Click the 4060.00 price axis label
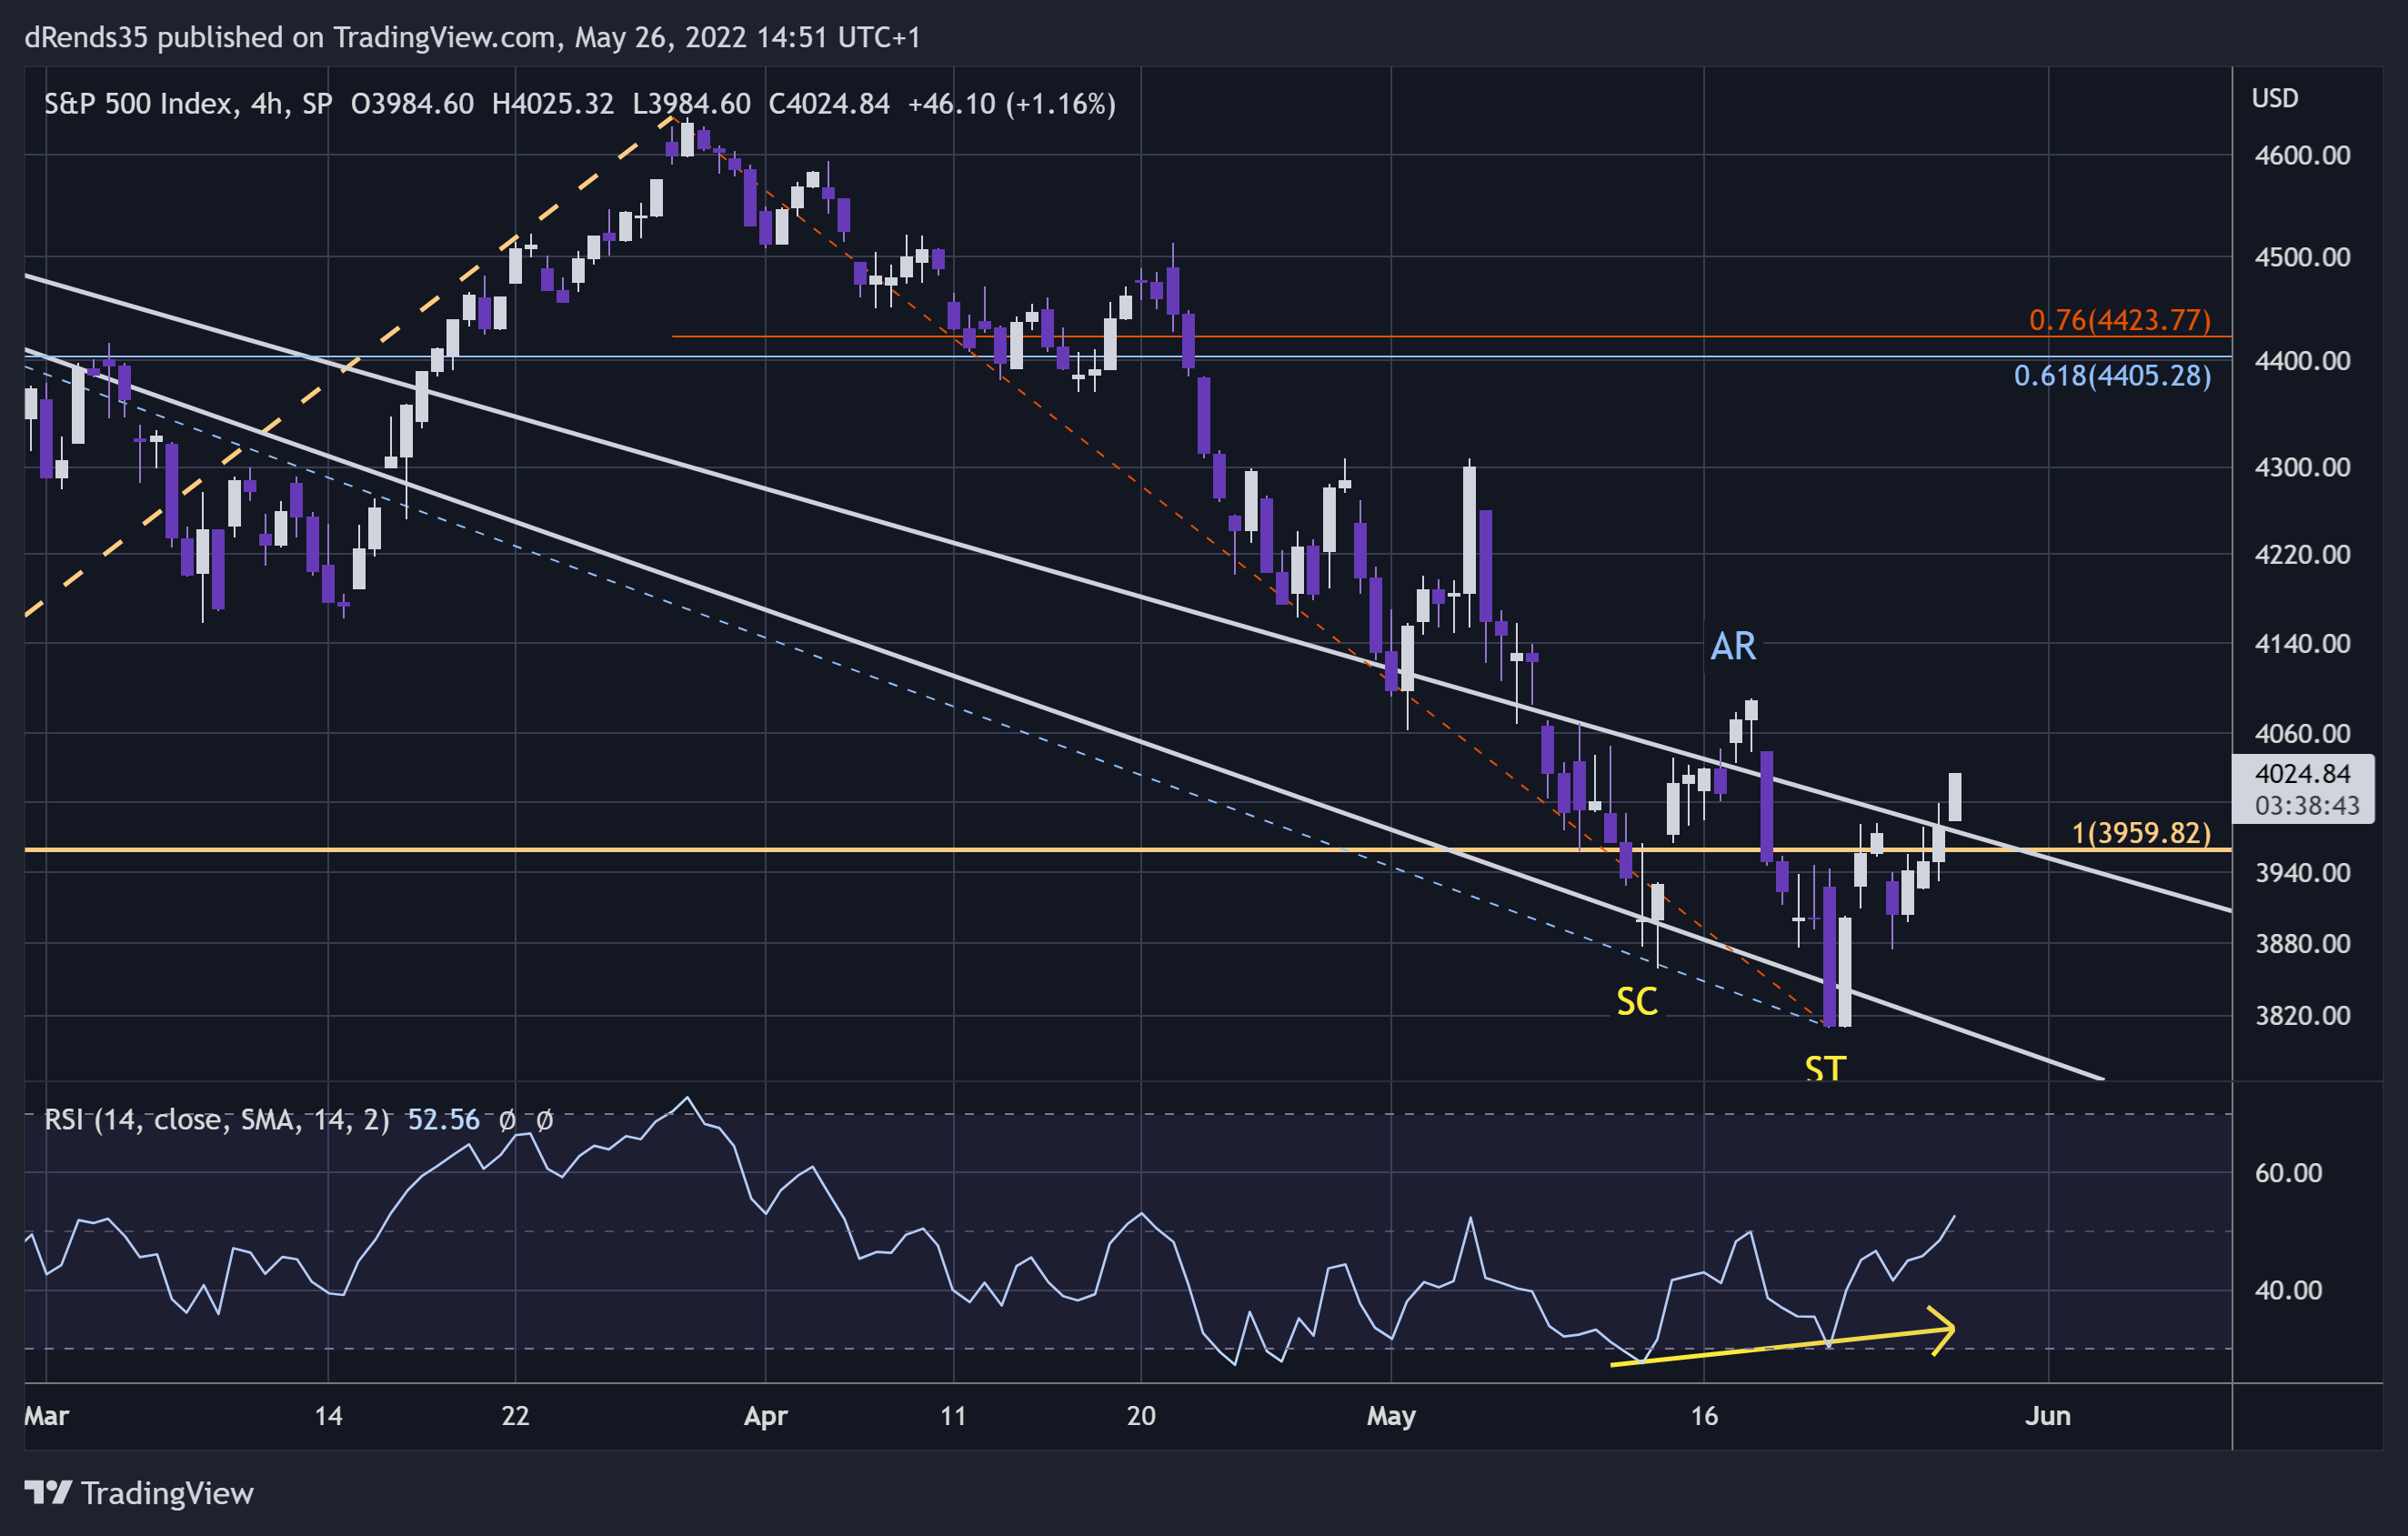Image resolution: width=2408 pixels, height=1536 pixels. [x=2302, y=733]
